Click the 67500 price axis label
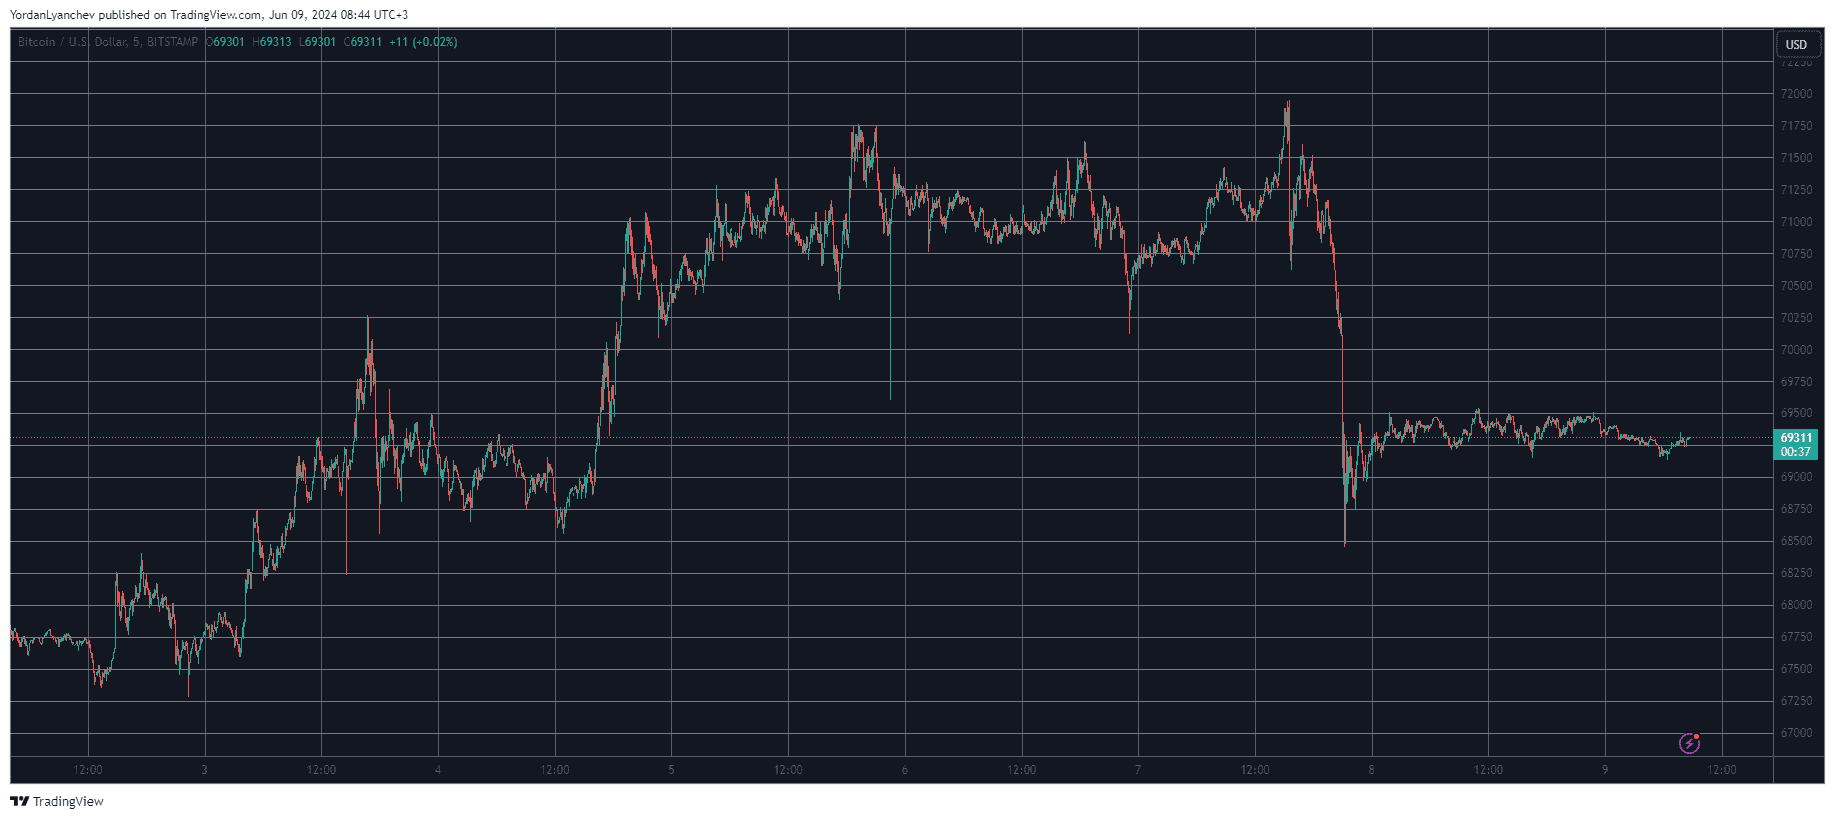Screen dimensions: 1835x819 [1796, 669]
